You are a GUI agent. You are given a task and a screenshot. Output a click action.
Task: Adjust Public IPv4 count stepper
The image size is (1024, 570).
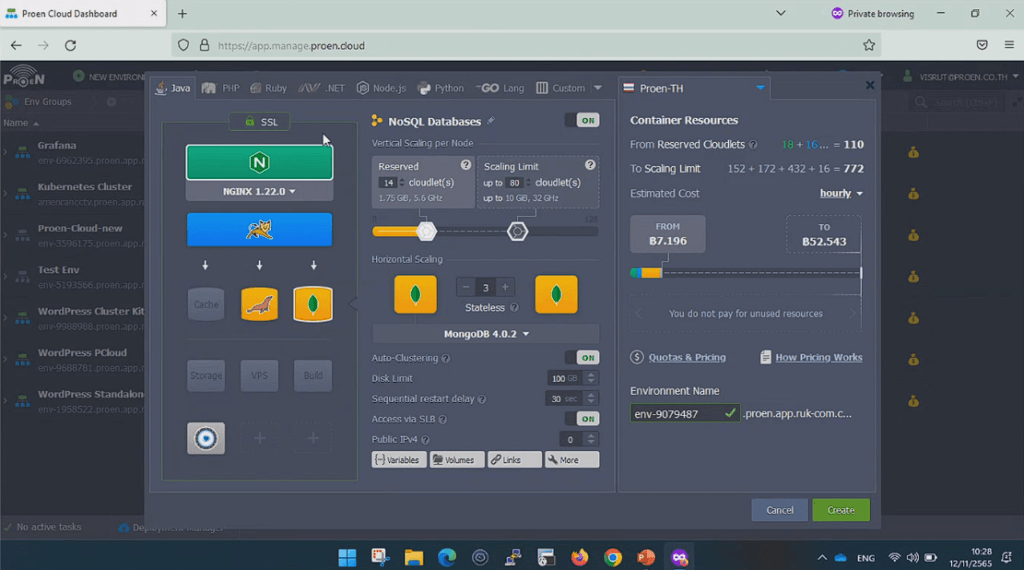pos(591,439)
